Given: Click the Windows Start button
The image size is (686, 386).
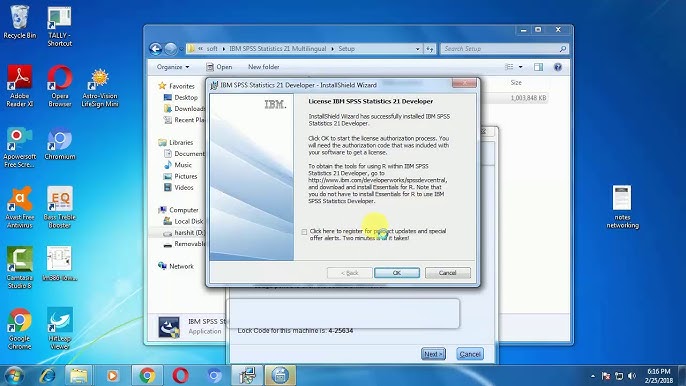Looking at the screenshot, I should [14, 375].
